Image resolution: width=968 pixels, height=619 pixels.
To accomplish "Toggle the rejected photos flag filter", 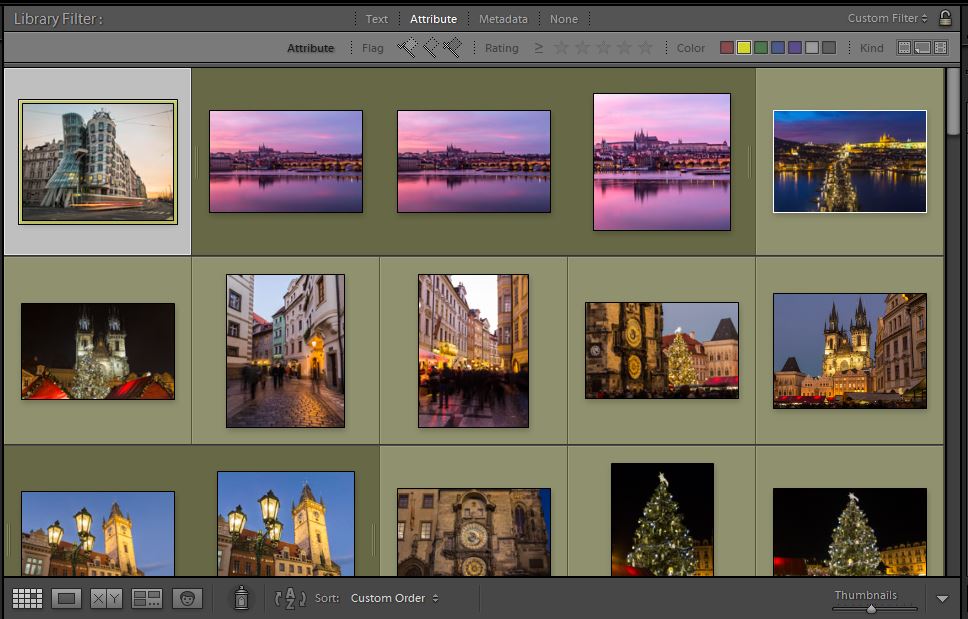I will tap(450, 46).
